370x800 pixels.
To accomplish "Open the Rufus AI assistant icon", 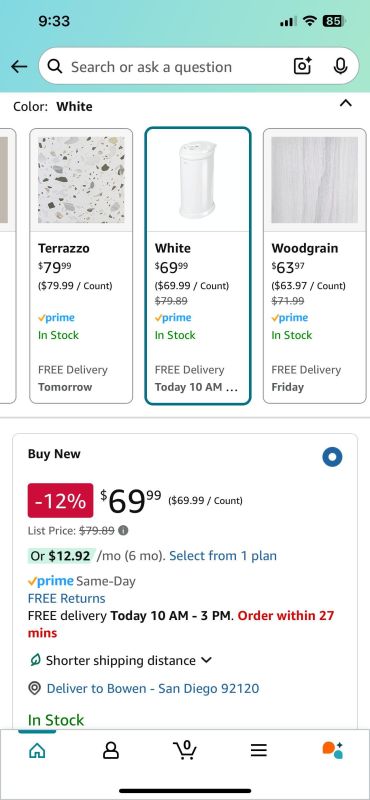I will 332,750.
